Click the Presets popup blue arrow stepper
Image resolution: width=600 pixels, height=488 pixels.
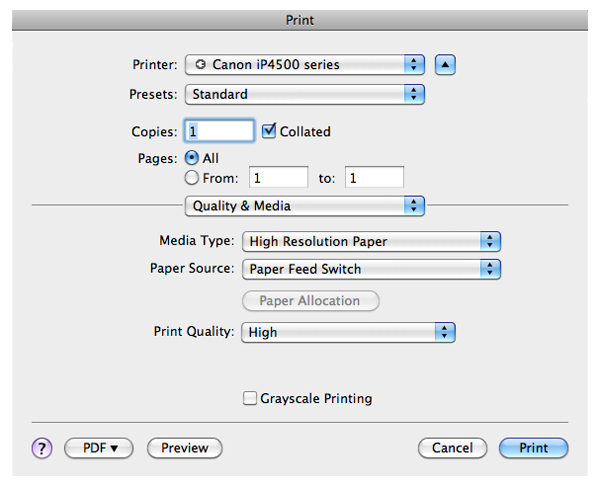coord(414,94)
